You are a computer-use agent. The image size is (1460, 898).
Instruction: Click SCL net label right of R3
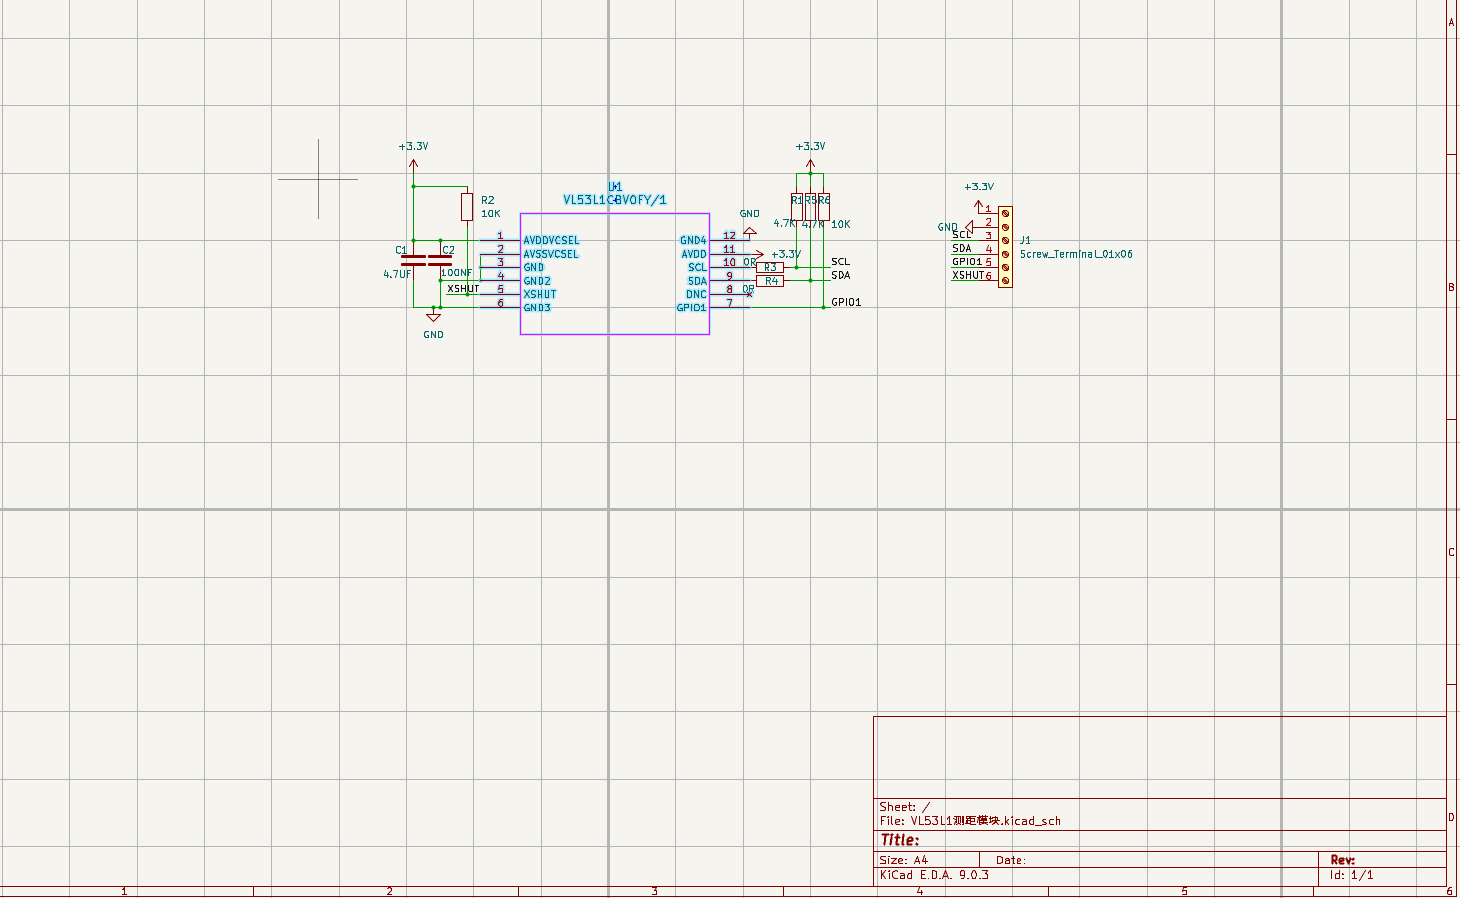[x=840, y=261]
